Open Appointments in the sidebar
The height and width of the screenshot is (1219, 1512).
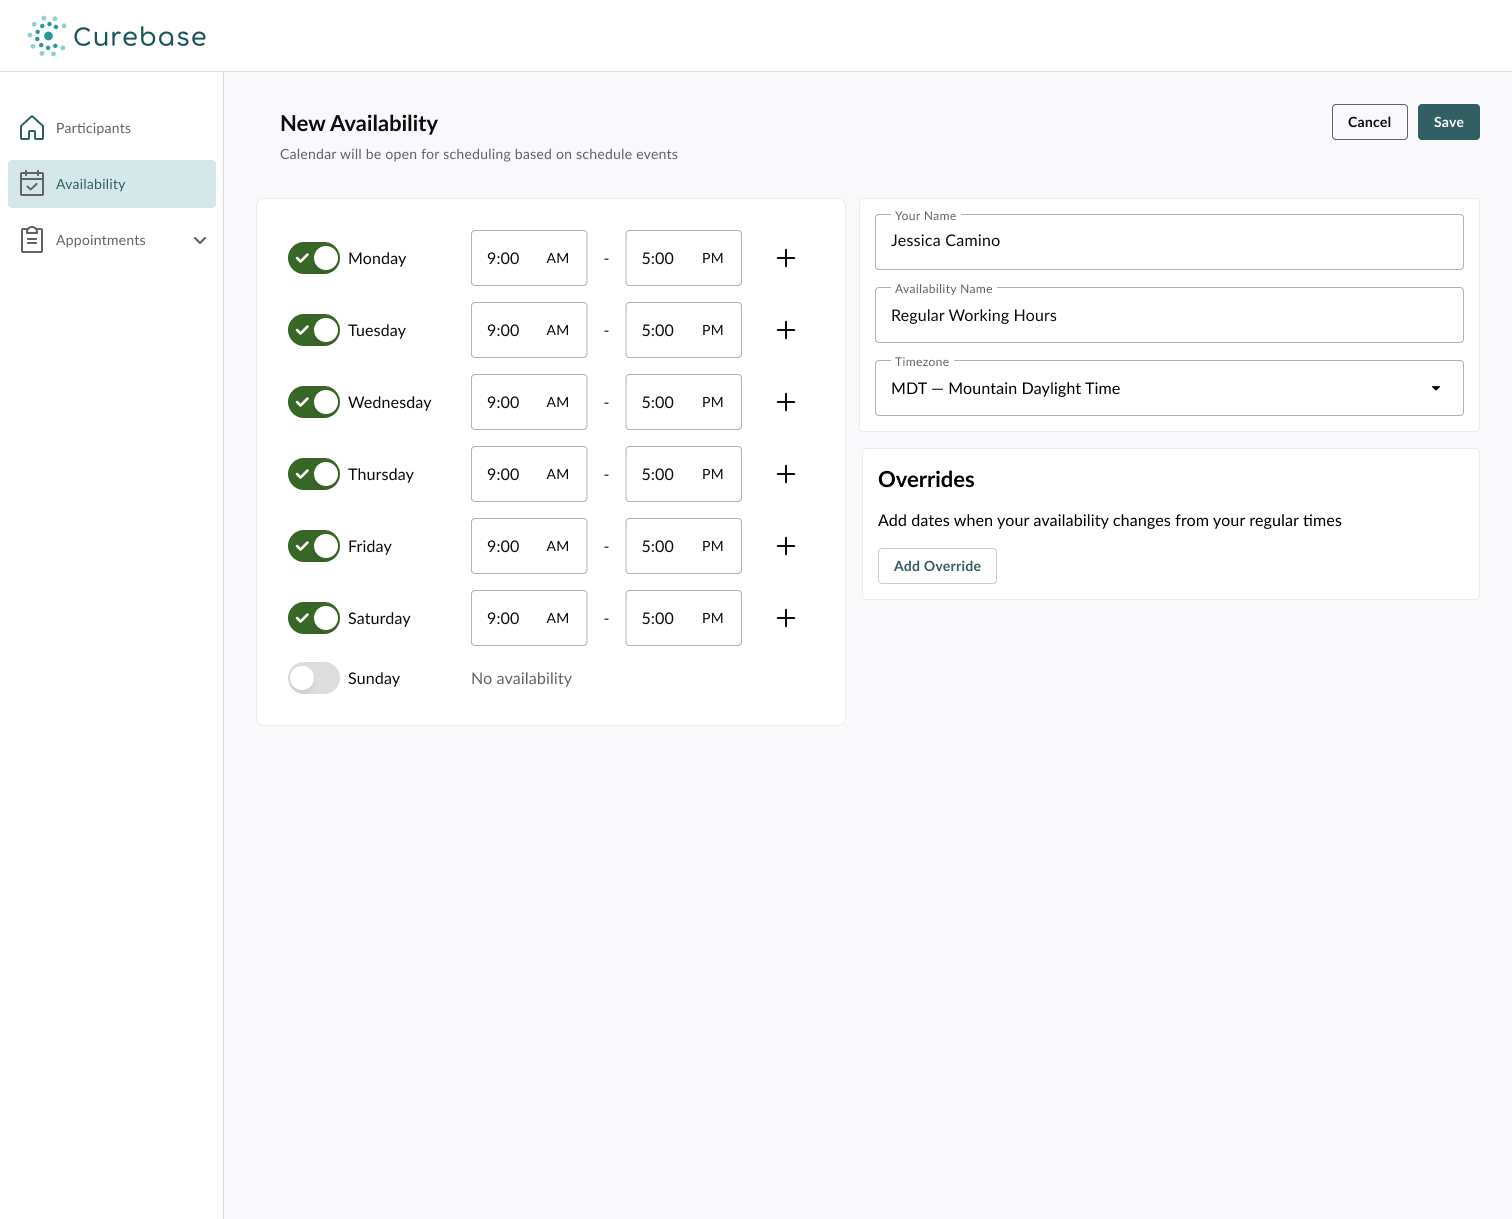click(x=101, y=240)
